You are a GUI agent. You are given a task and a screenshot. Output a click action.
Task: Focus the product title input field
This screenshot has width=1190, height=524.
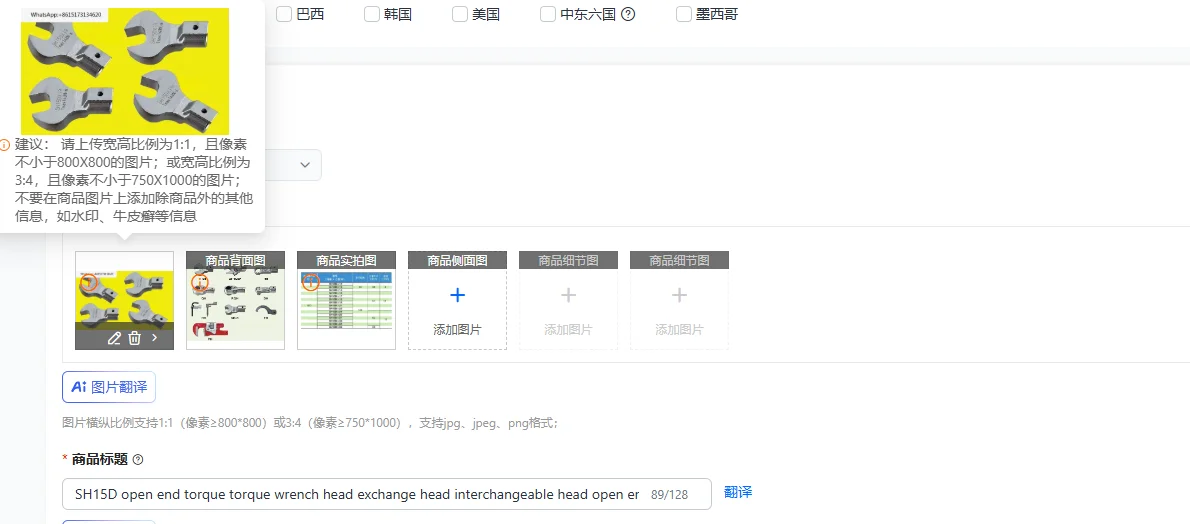pyautogui.click(x=387, y=494)
